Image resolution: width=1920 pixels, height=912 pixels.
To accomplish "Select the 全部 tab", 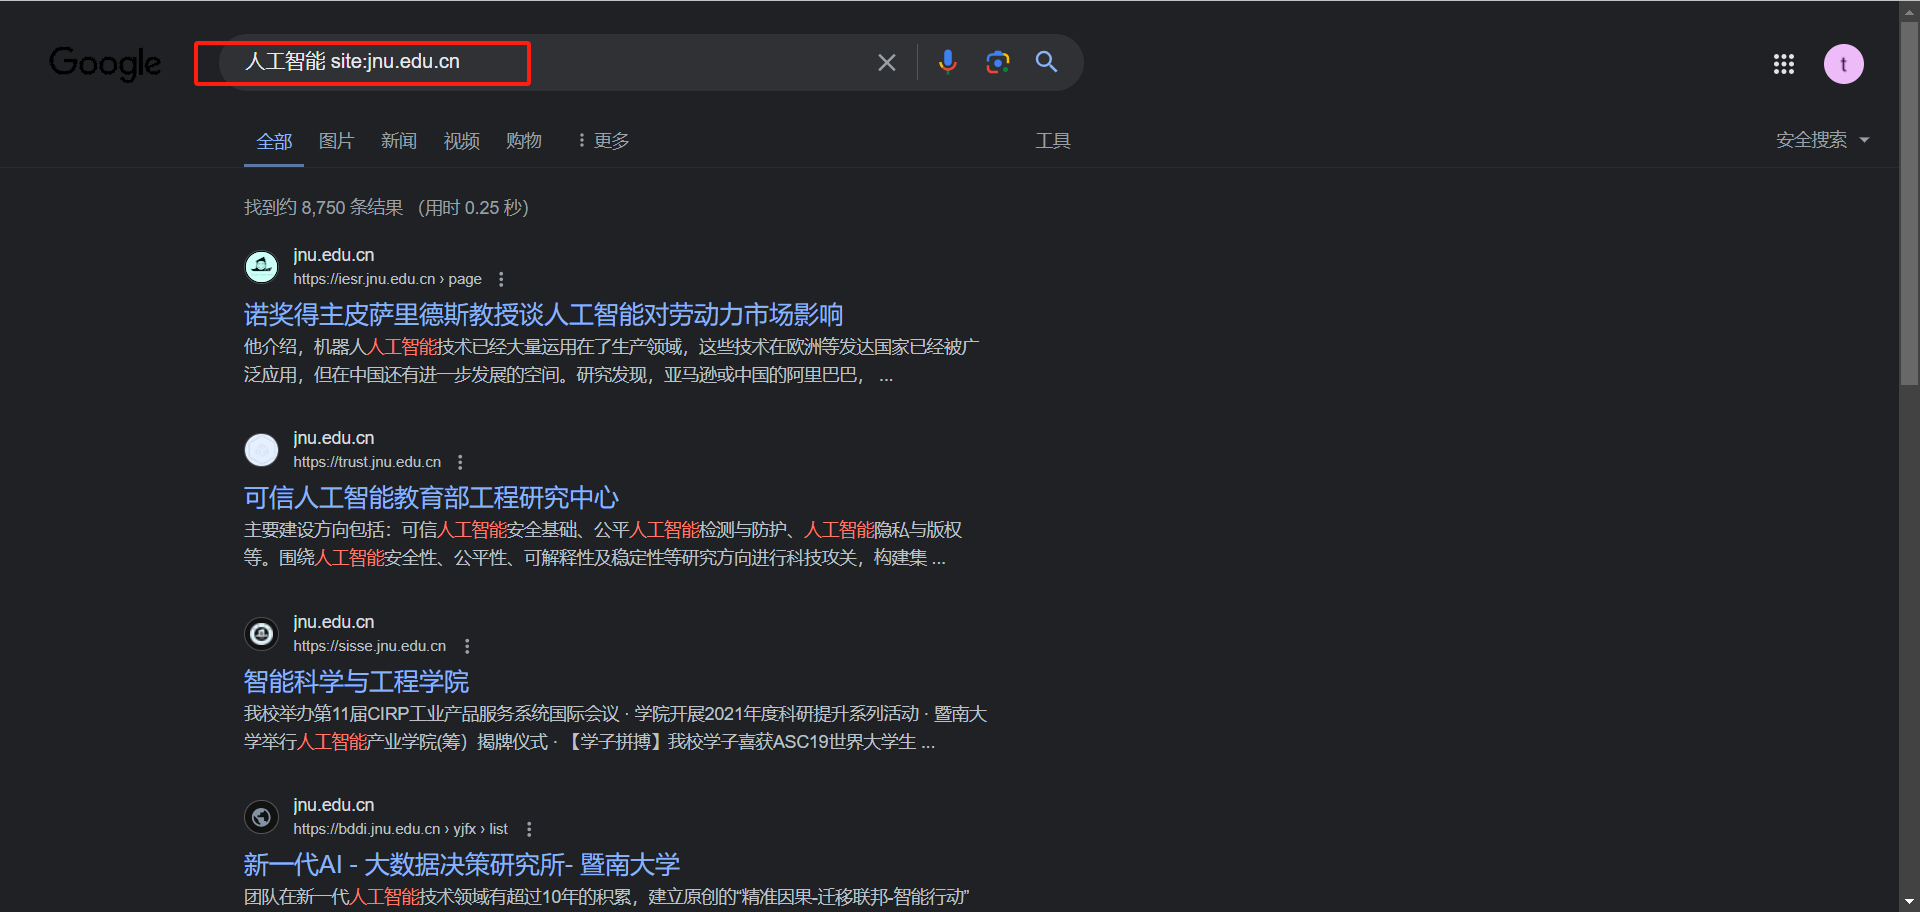I will pyautogui.click(x=274, y=141).
